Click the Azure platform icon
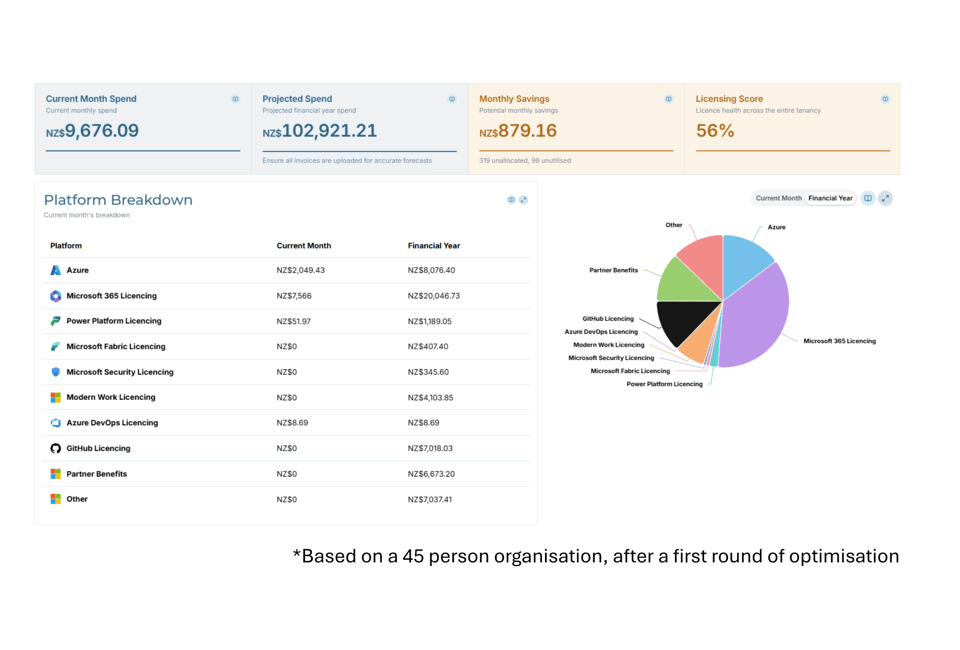 click(56, 270)
